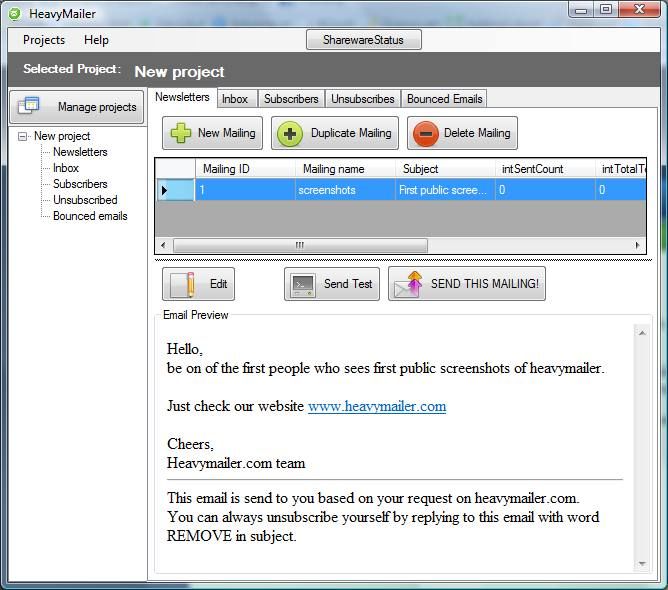This screenshot has height=590, width=668.
Task: Click the Manage projects window icon
Action: tap(29, 105)
